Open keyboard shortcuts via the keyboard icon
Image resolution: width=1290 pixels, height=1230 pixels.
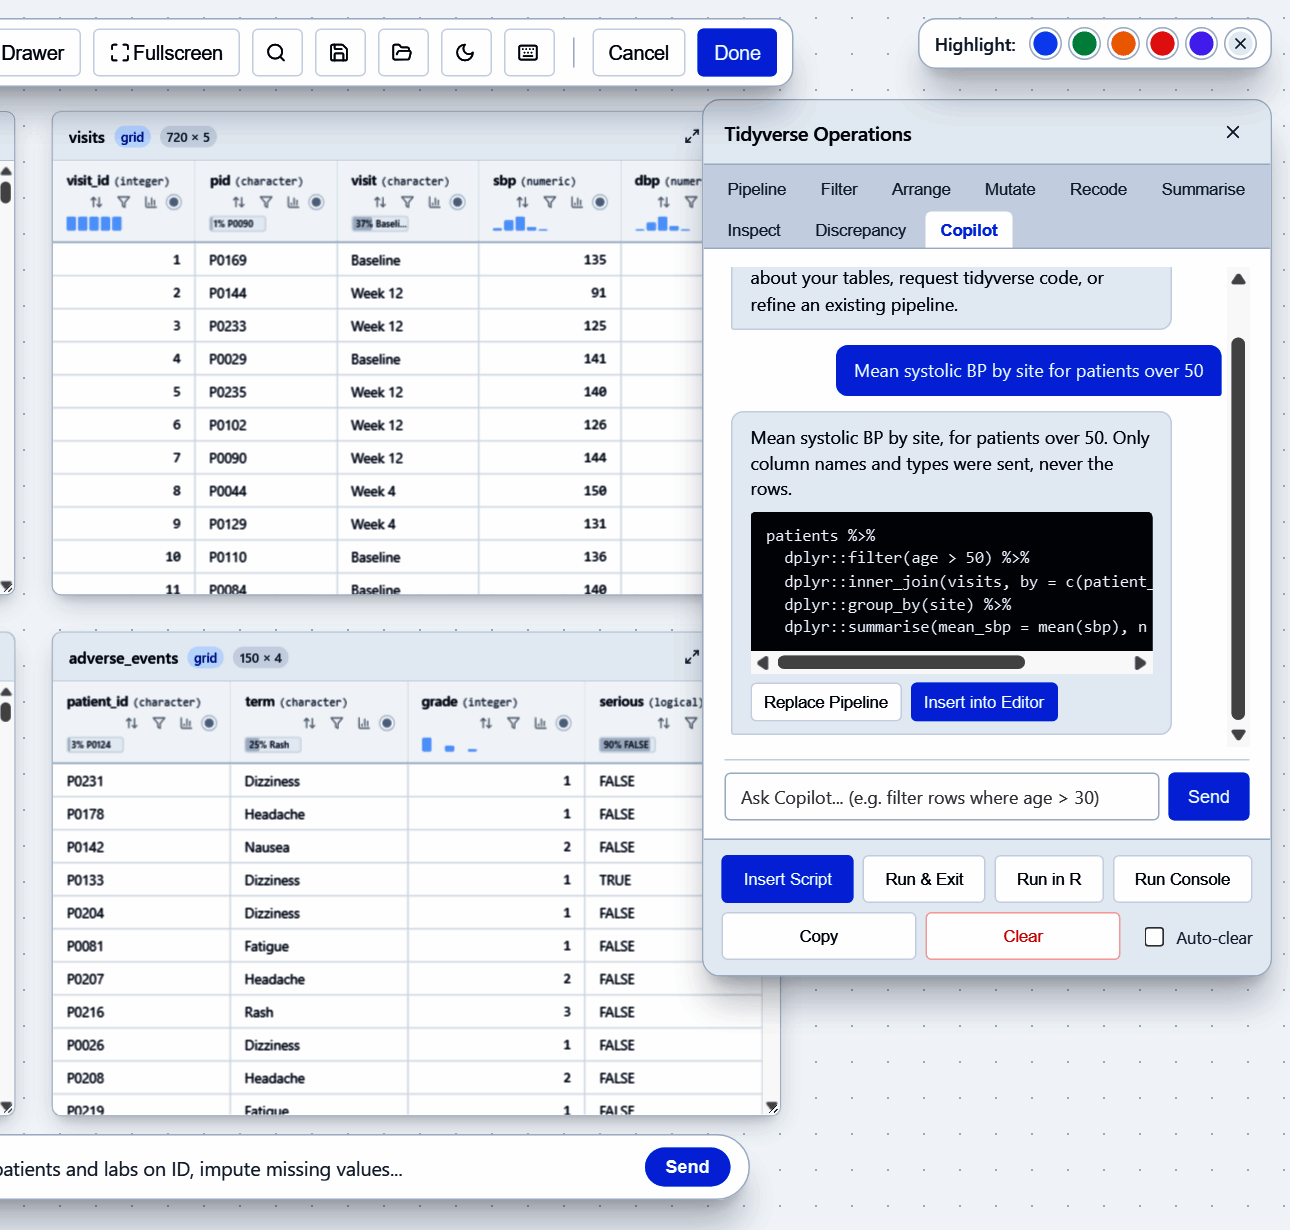point(529,53)
